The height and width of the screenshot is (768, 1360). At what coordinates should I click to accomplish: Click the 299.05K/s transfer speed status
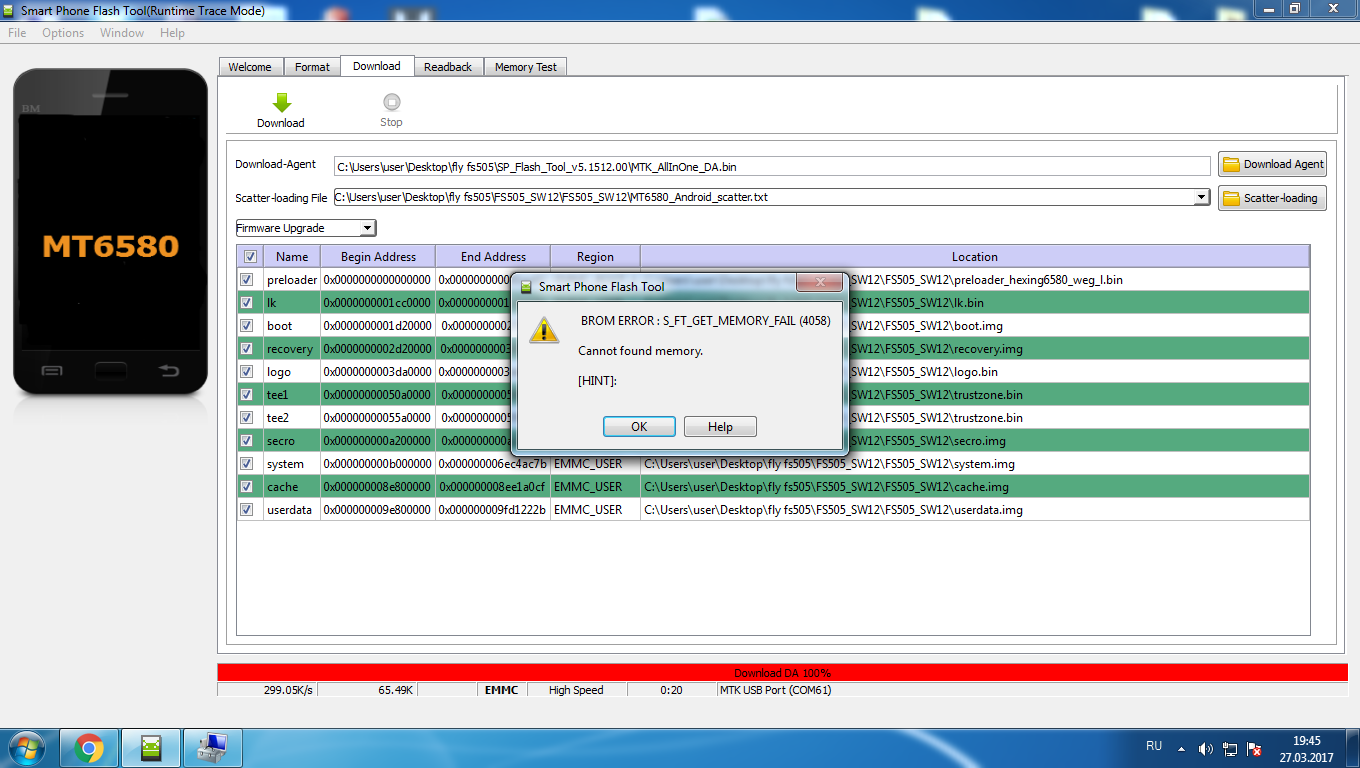(x=289, y=690)
